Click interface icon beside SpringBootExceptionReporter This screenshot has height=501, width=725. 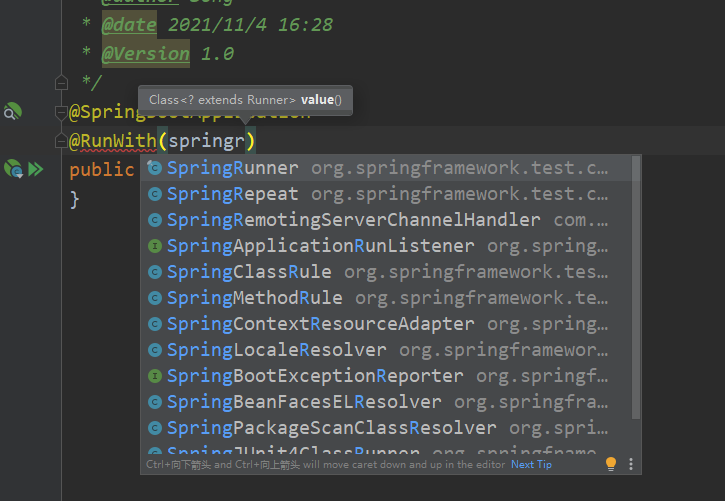click(154, 376)
